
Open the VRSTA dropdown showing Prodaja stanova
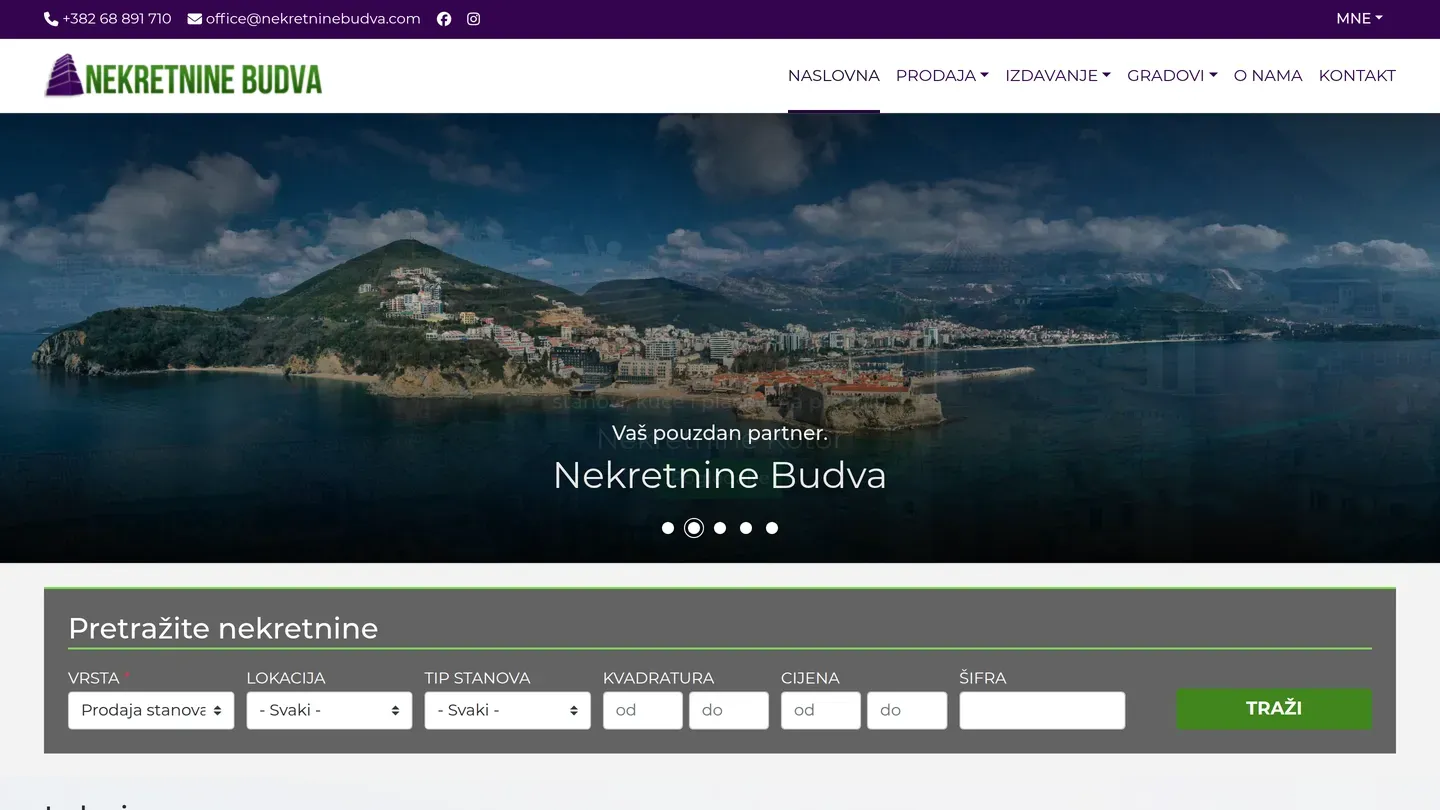coord(151,710)
